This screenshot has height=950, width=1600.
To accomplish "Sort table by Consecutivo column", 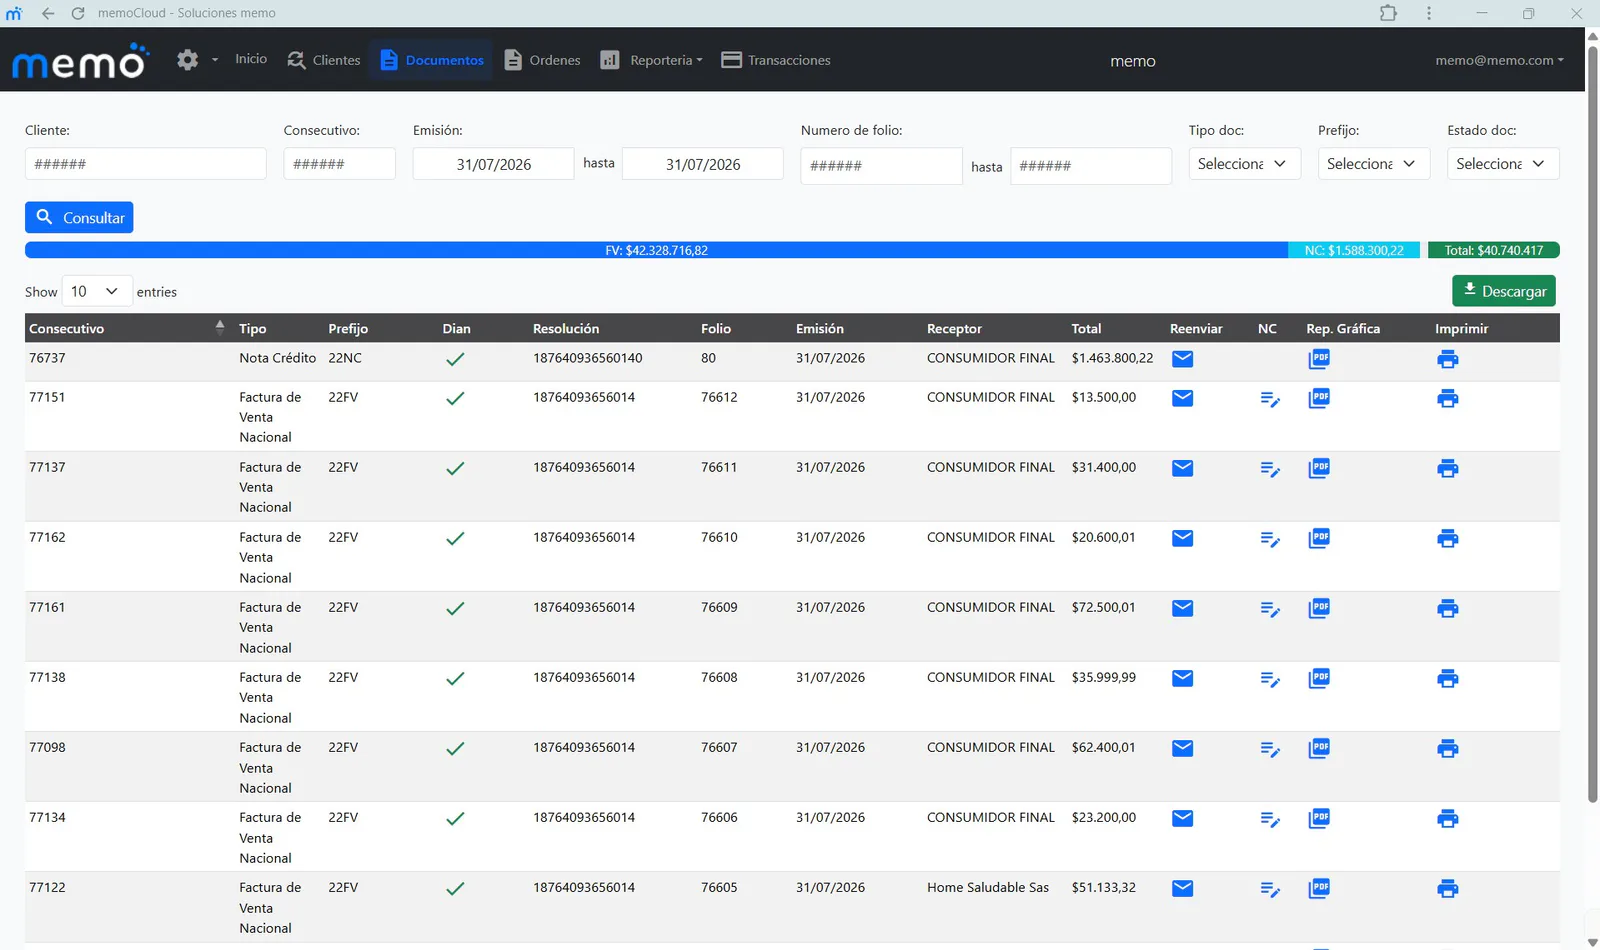I will click(127, 328).
